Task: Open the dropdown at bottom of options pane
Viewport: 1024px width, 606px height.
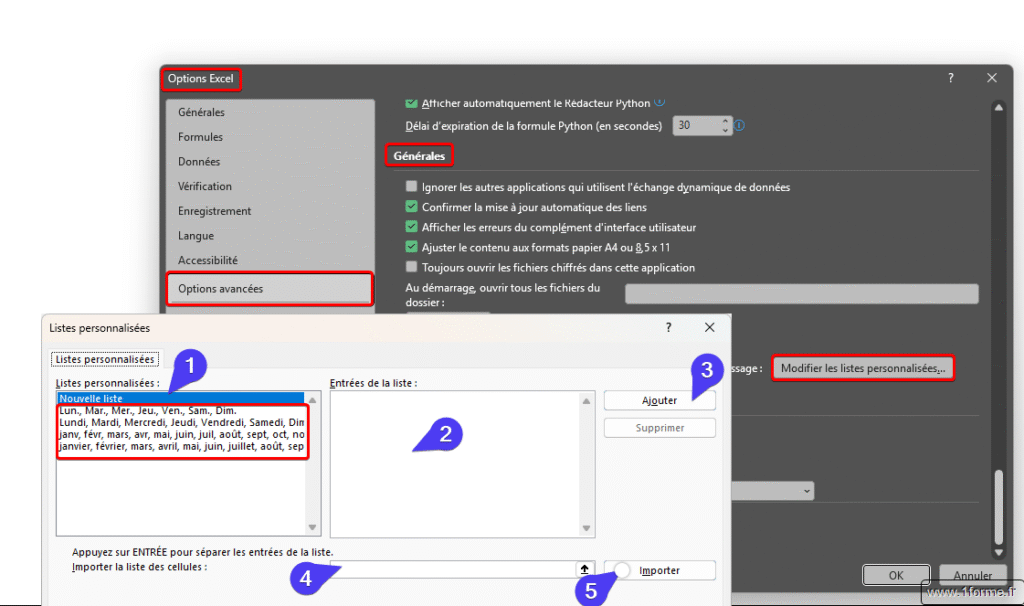Action: point(806,491)
